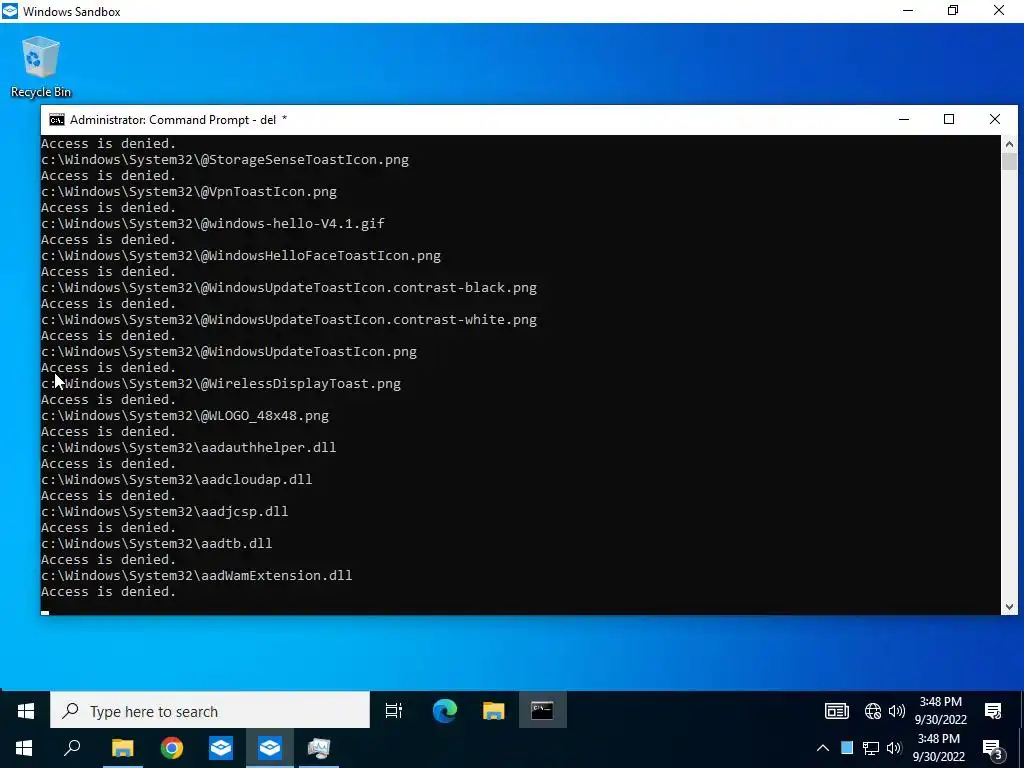Viewport: 1024px width, 768px height.
Task: Select first Windows Sandbox host taskbar icon
Action: 221,748
